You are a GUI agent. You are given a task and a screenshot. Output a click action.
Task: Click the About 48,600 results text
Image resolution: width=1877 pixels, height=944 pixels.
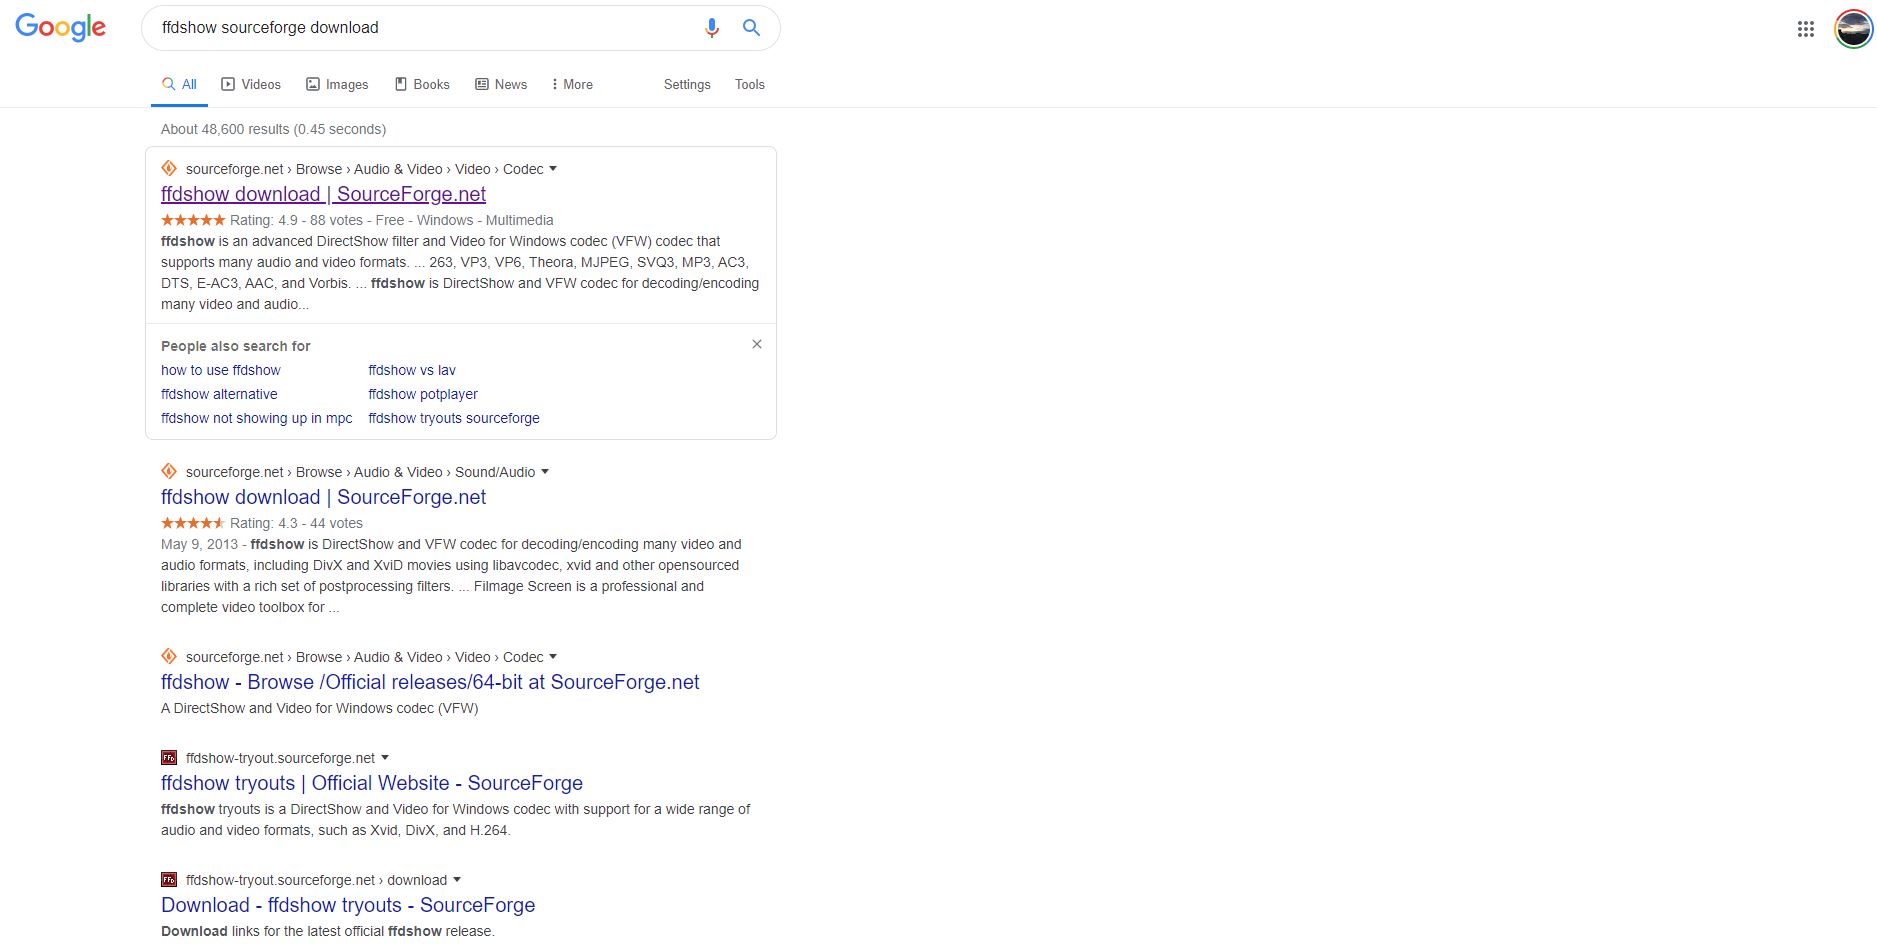(273, 129)
